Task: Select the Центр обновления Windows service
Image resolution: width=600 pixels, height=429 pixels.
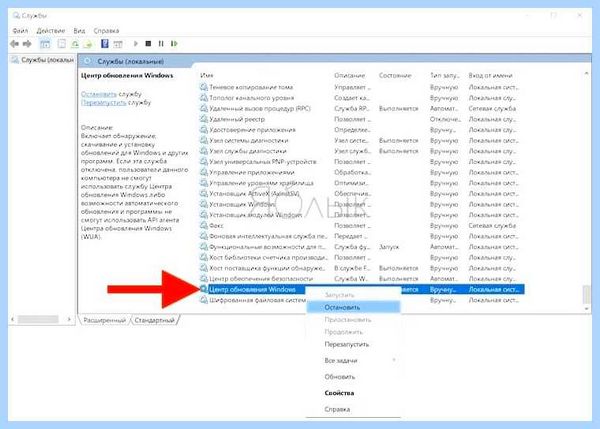Action: coord(252,289)
